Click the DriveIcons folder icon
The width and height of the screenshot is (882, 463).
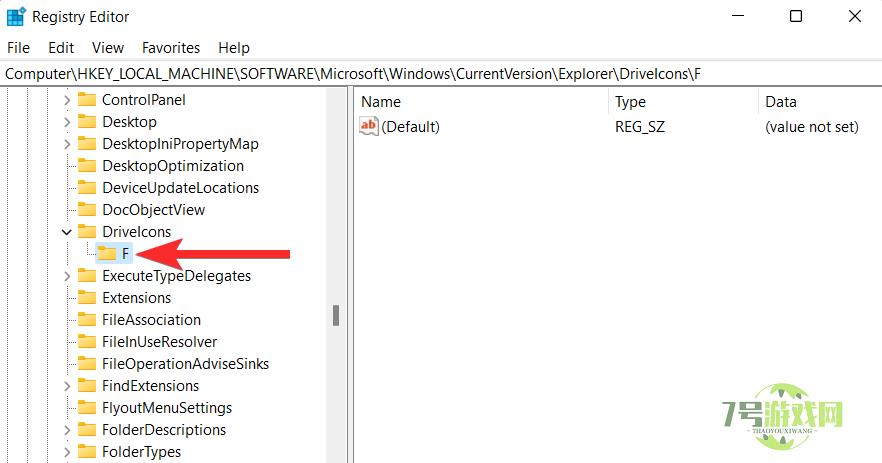click(87, 231)
